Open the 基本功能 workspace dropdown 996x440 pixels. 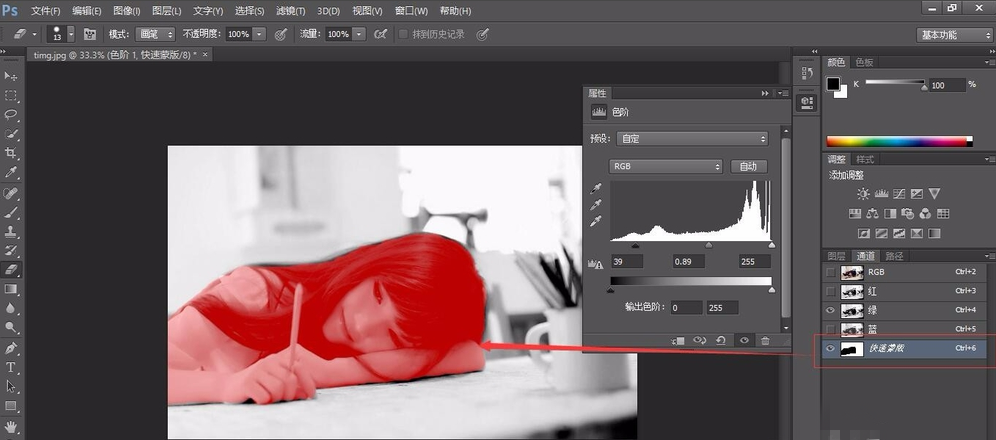[955, 35]
